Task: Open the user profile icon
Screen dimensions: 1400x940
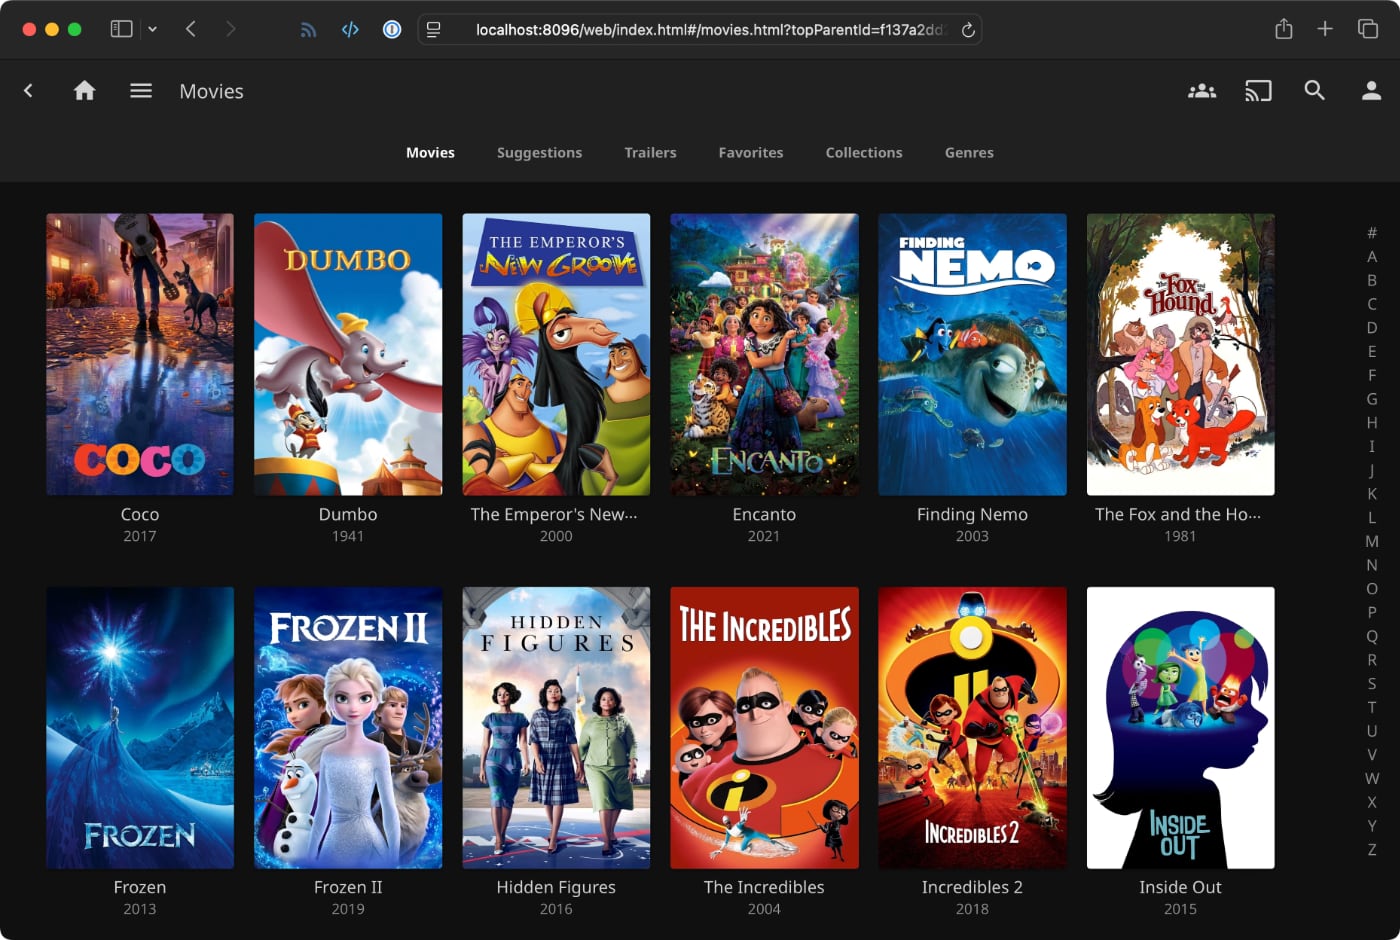Action: click(1372, 91)
